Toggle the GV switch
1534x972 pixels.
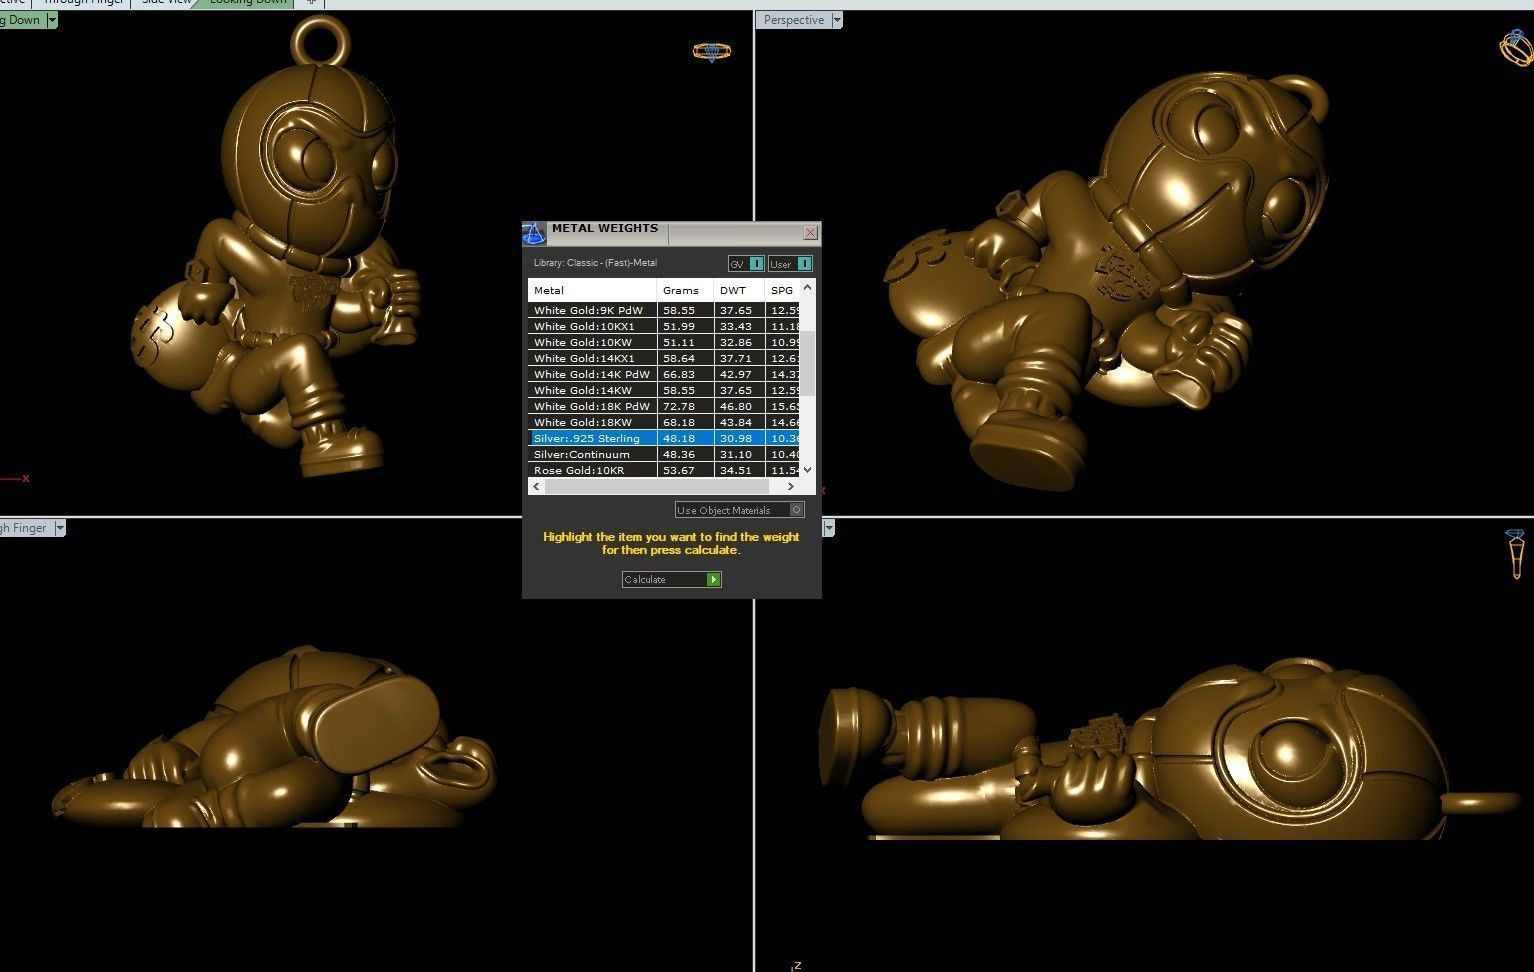tap(746, 264)
